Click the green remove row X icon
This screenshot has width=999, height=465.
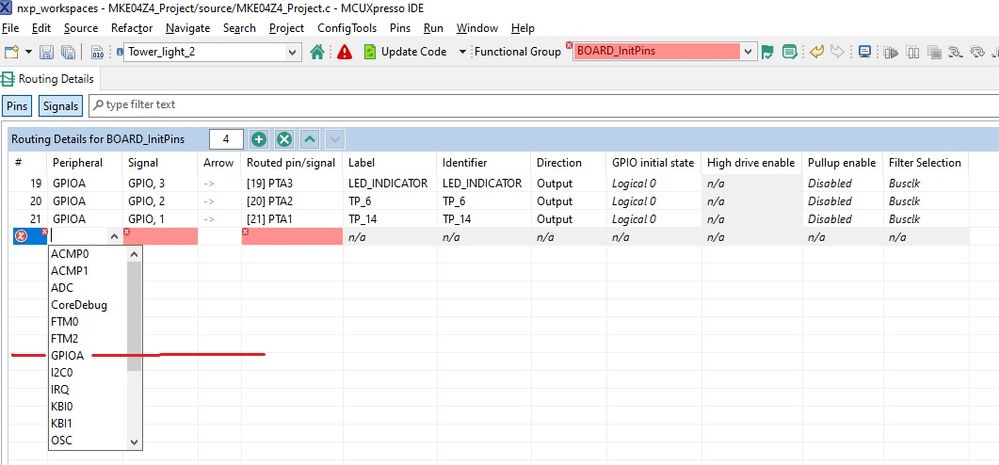(x=284, y=139)
